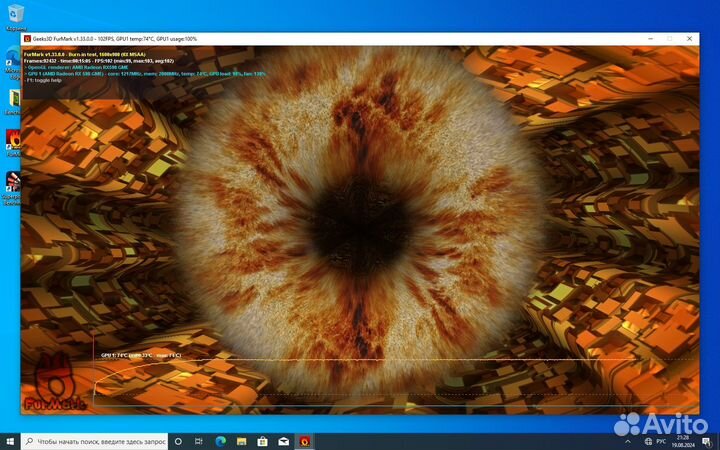
Task: Select the Superposition Benchmark desktop shortcut
Action: [14, 183]
